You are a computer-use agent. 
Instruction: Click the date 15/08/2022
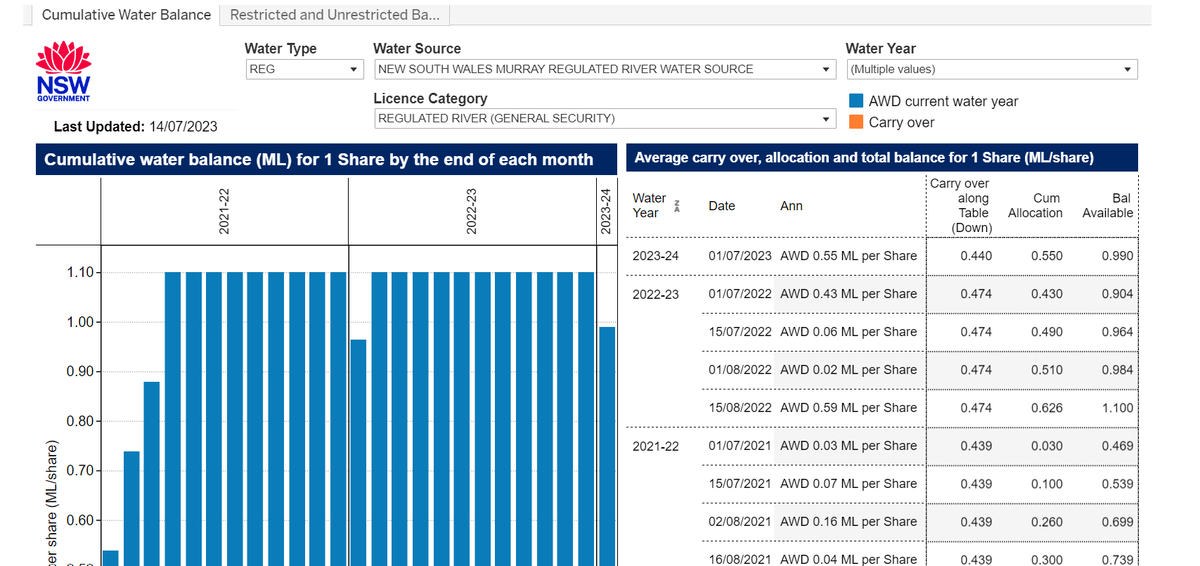tap(740, 408)
